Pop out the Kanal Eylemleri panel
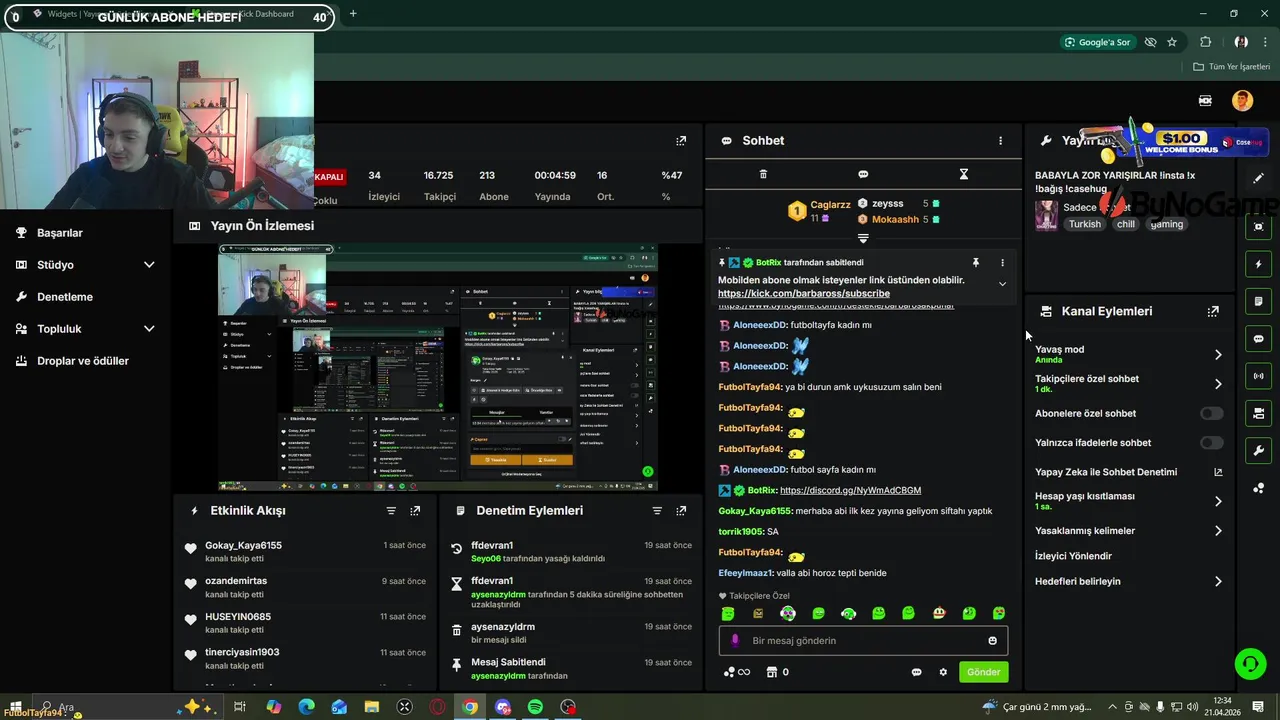Screen dimensions: 1280x720 point(1213,311)
